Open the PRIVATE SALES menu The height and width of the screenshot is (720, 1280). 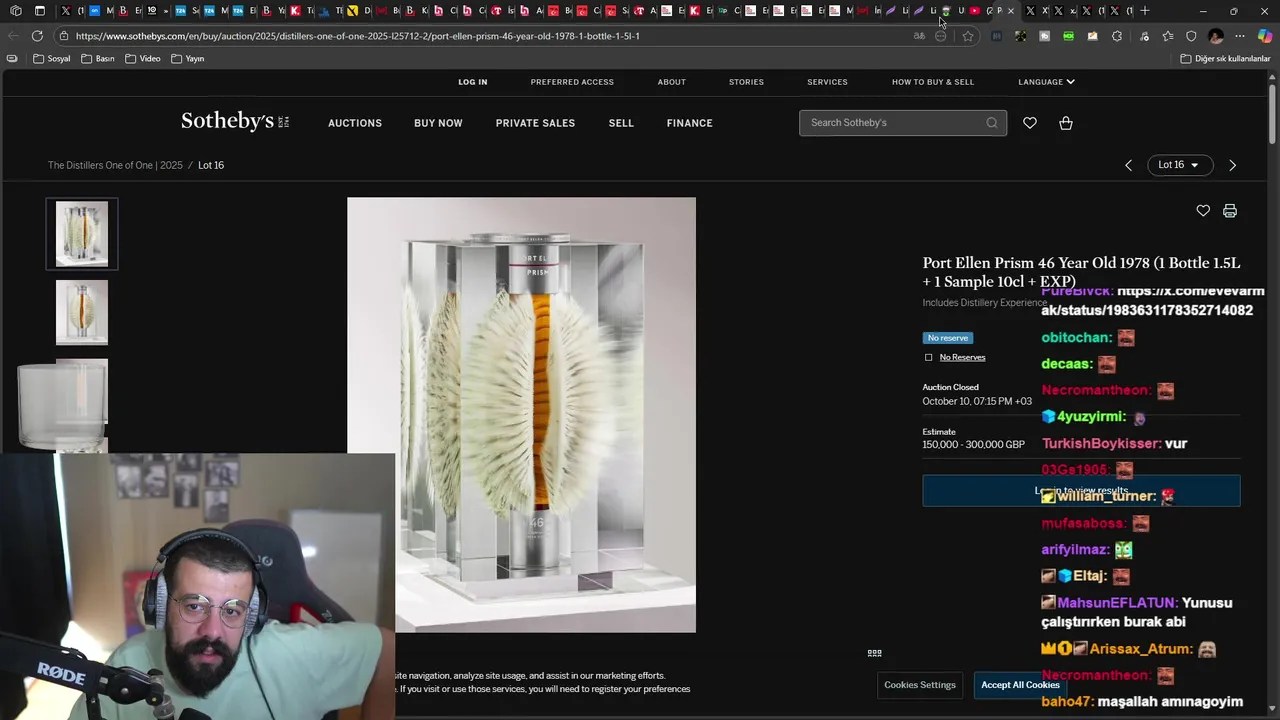[x=535, y=123]
